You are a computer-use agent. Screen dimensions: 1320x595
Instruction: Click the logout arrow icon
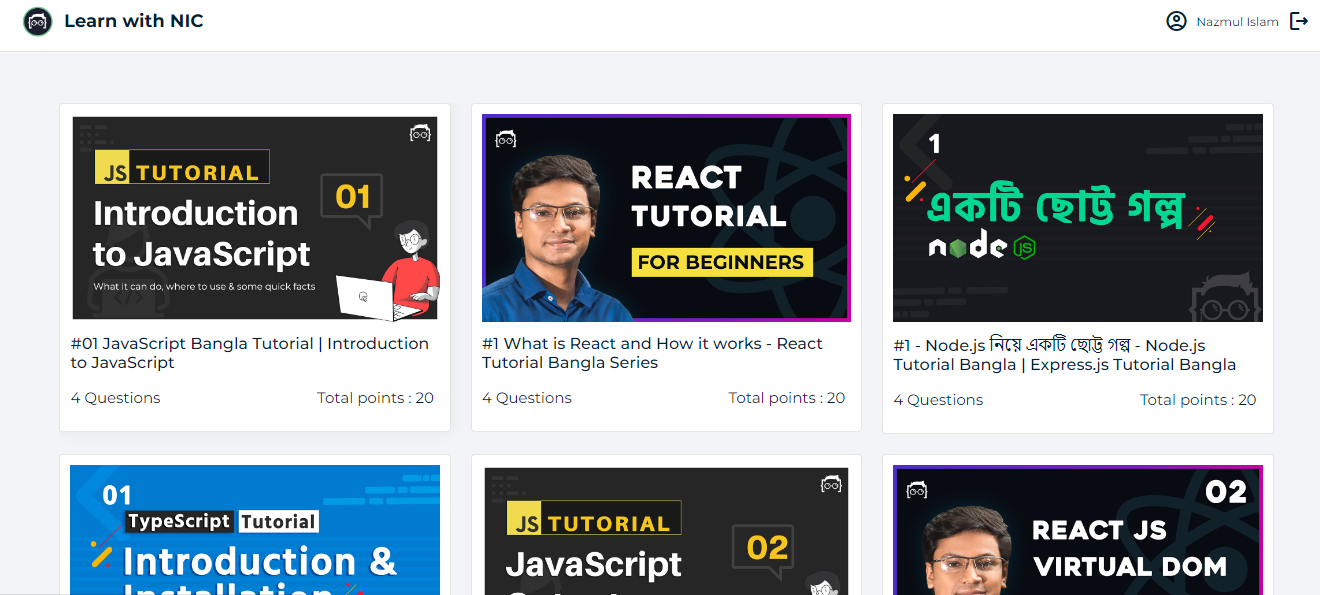click(1299, 21)
